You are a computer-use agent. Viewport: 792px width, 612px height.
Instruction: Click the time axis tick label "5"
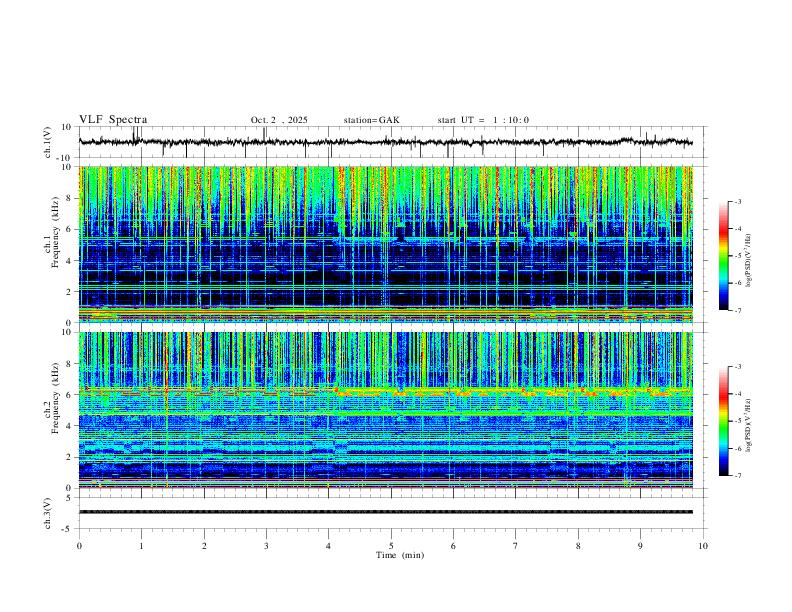click(391, 546)
